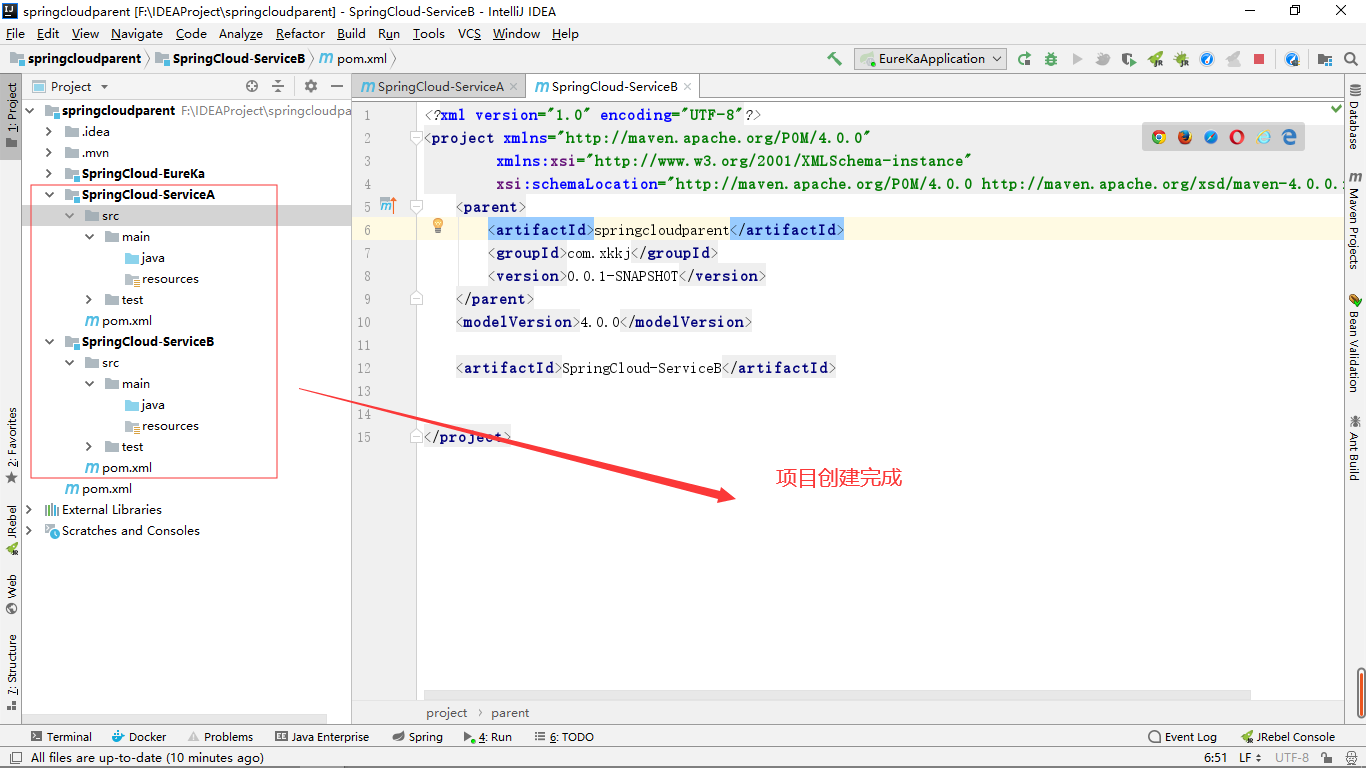
Task: Select pom.xml under SpringCloud-ServiceA
Action: point(127,321)
